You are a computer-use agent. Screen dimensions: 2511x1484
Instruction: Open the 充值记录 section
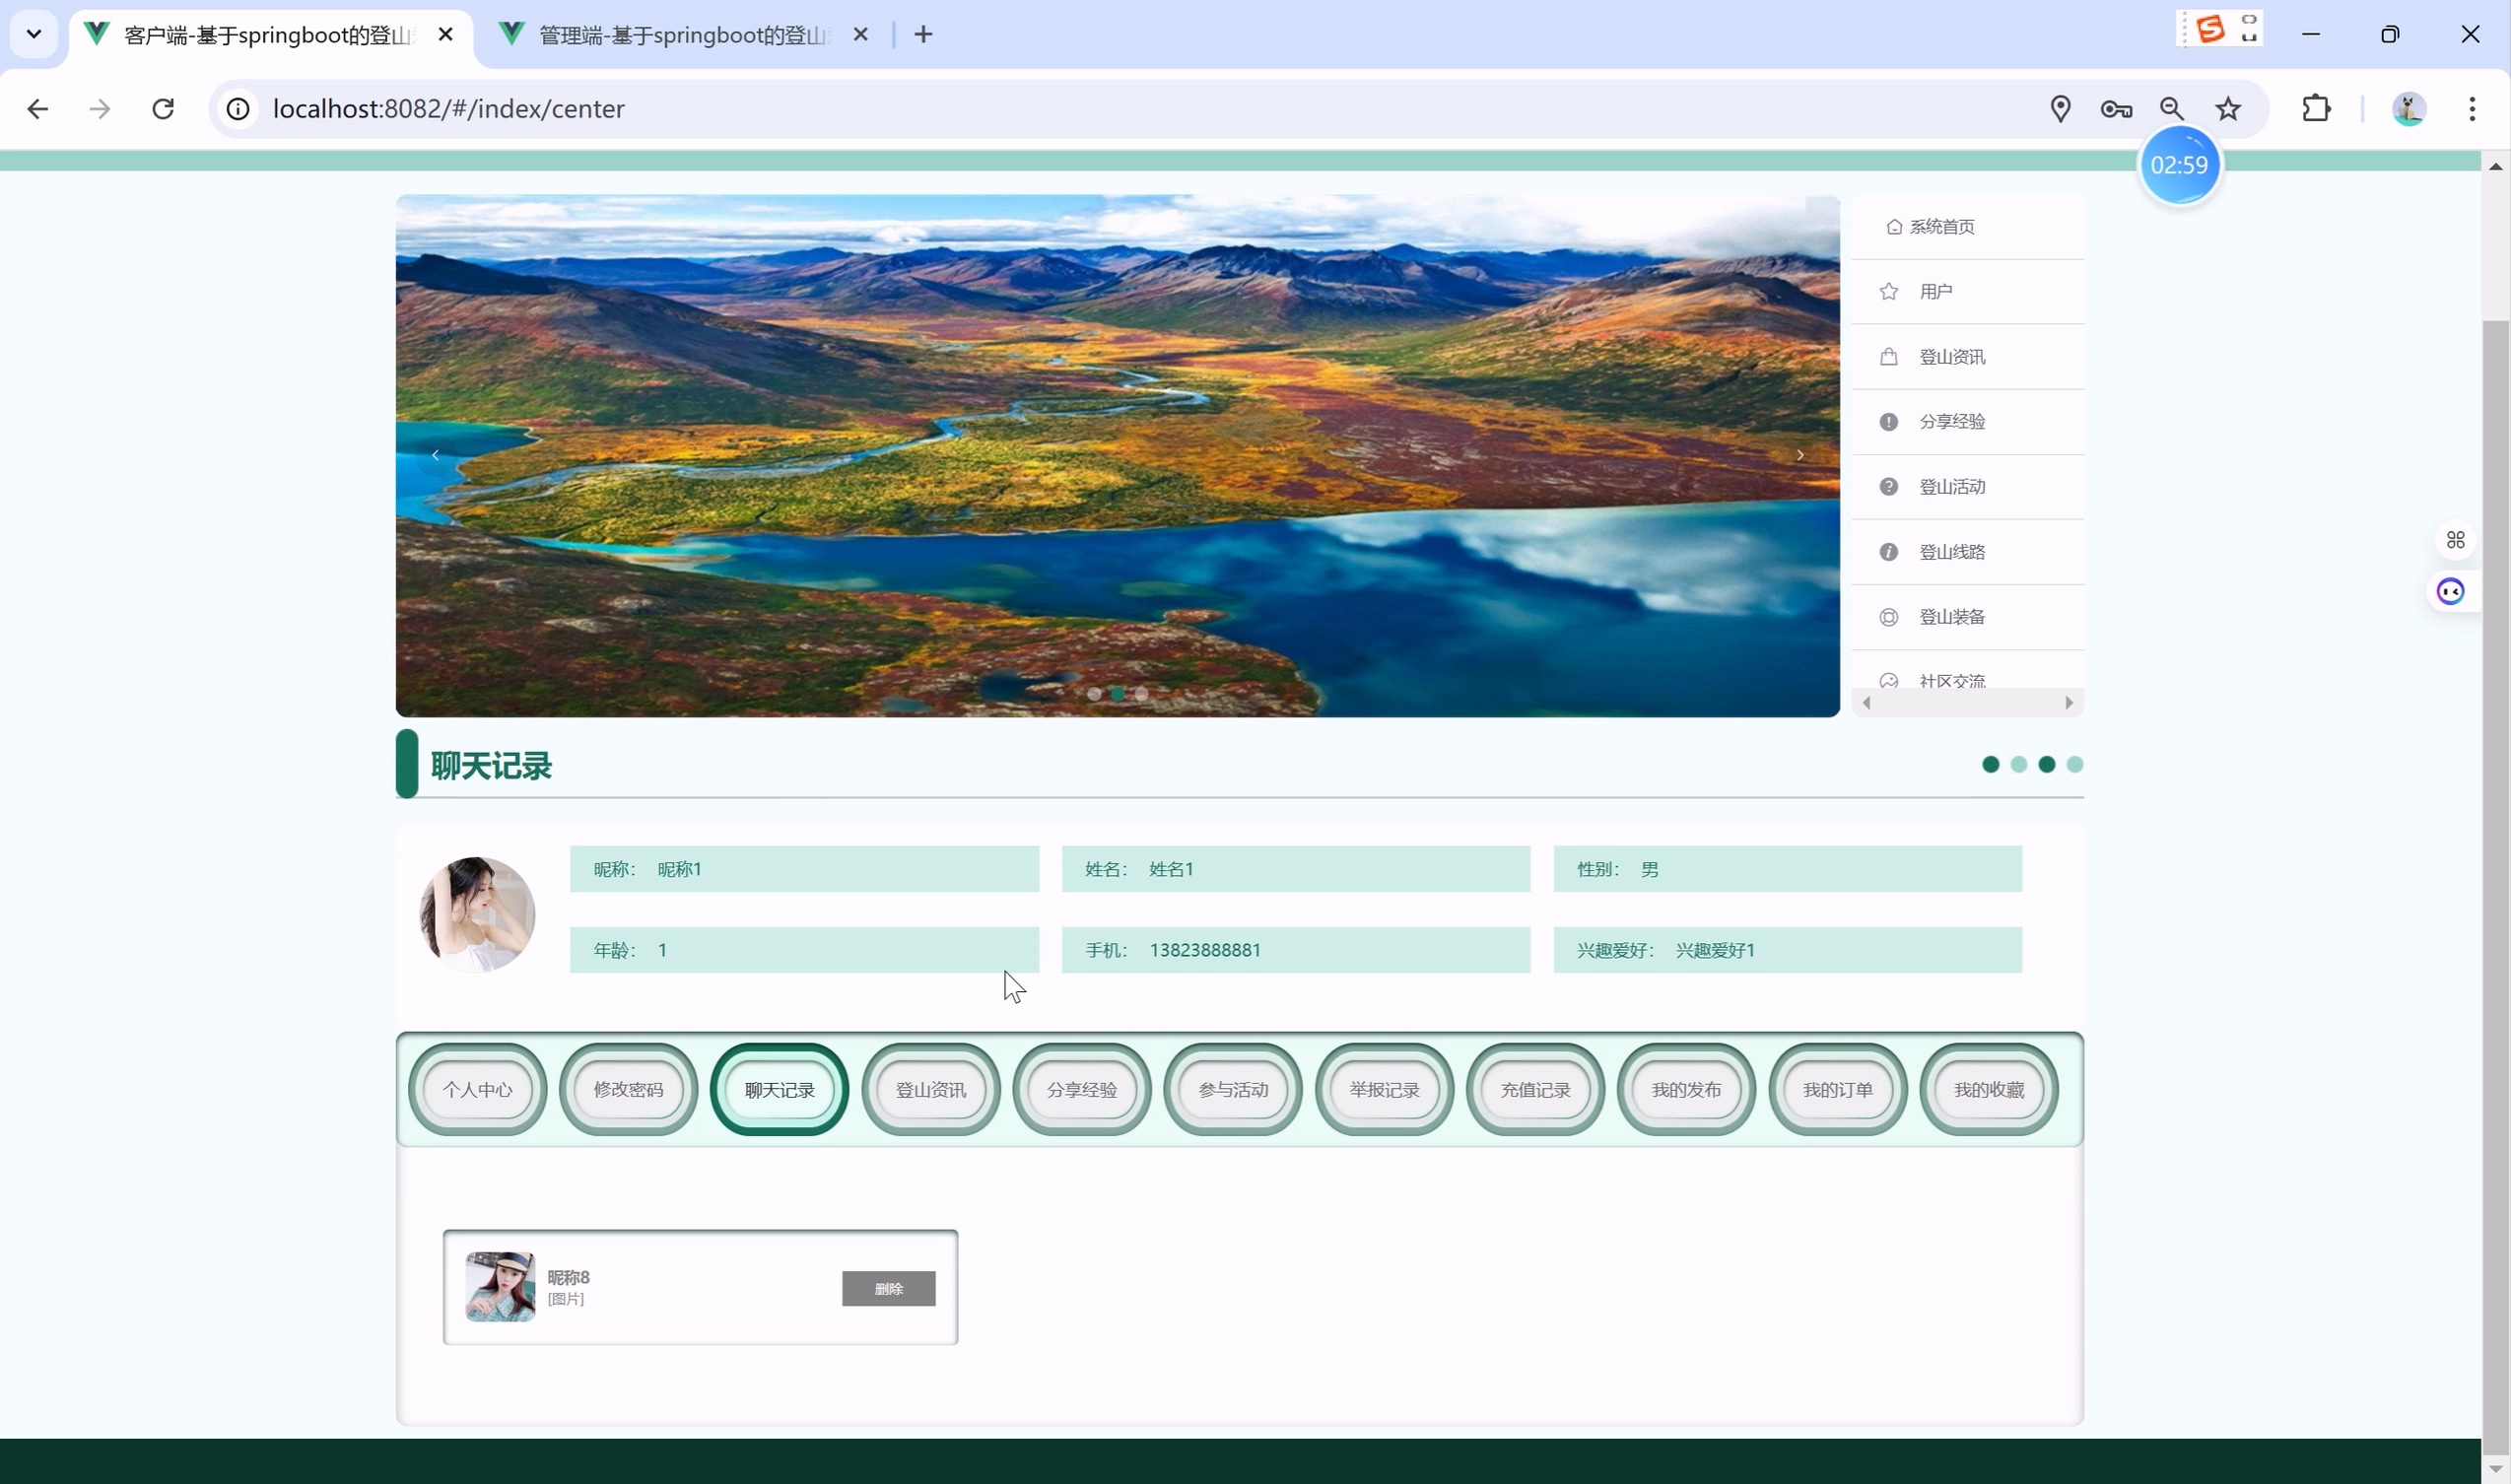point(1535,1090)
